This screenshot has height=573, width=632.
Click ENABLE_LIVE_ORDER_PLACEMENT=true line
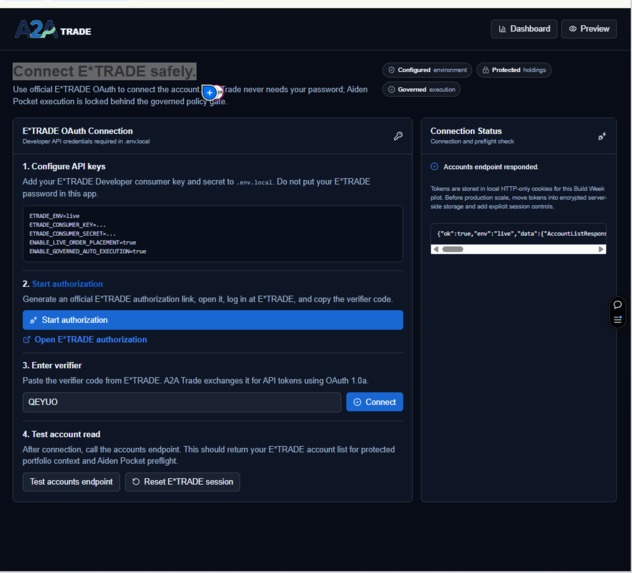coord(83,243)
